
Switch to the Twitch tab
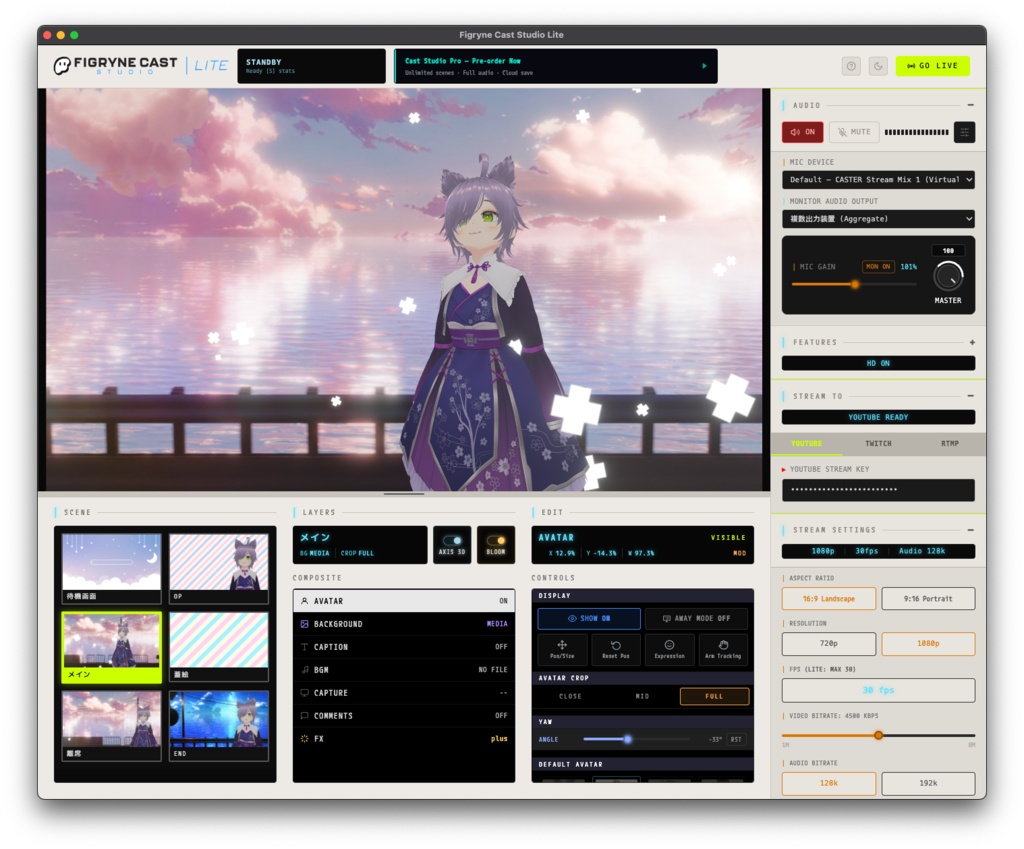(x=878, y=443)
